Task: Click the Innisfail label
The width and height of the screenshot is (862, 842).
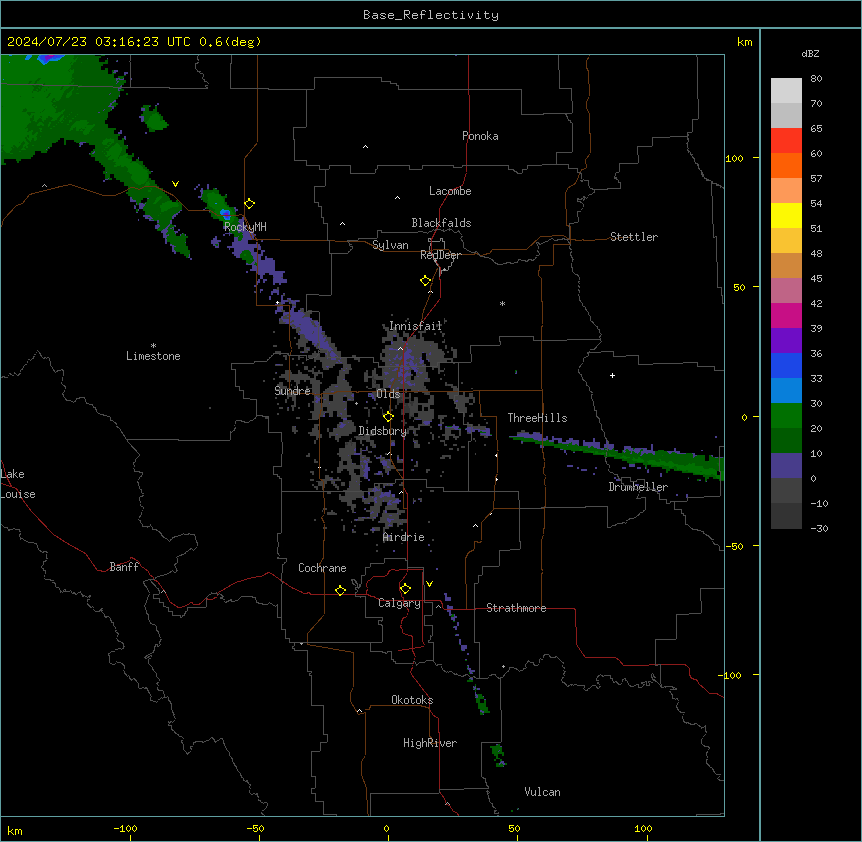Action: point(415,326)
